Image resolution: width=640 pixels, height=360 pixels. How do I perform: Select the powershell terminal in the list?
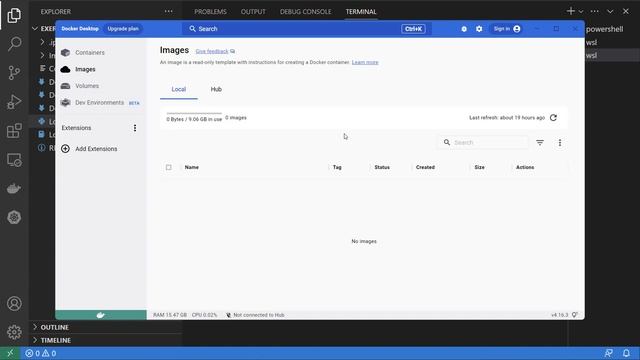(605, 29)
